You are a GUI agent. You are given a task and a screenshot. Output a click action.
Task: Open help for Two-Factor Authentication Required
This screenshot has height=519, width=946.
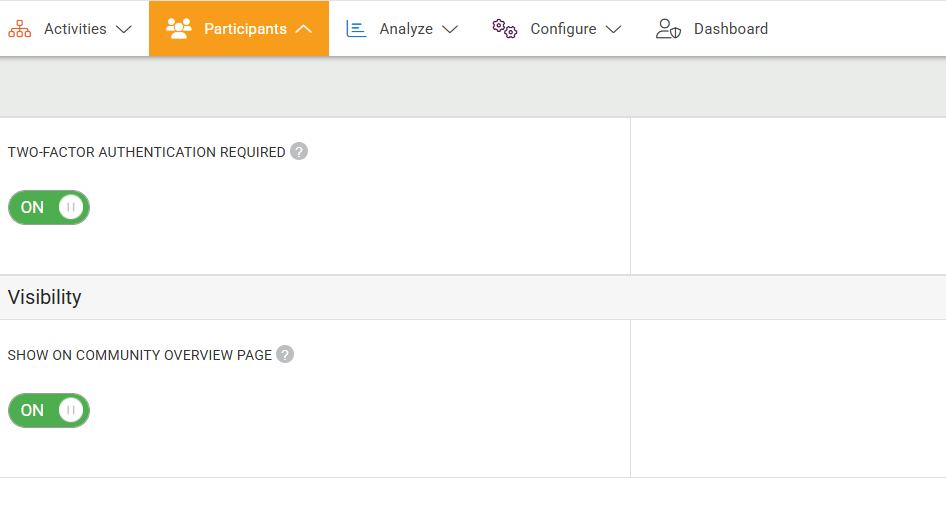click(299, 152)
